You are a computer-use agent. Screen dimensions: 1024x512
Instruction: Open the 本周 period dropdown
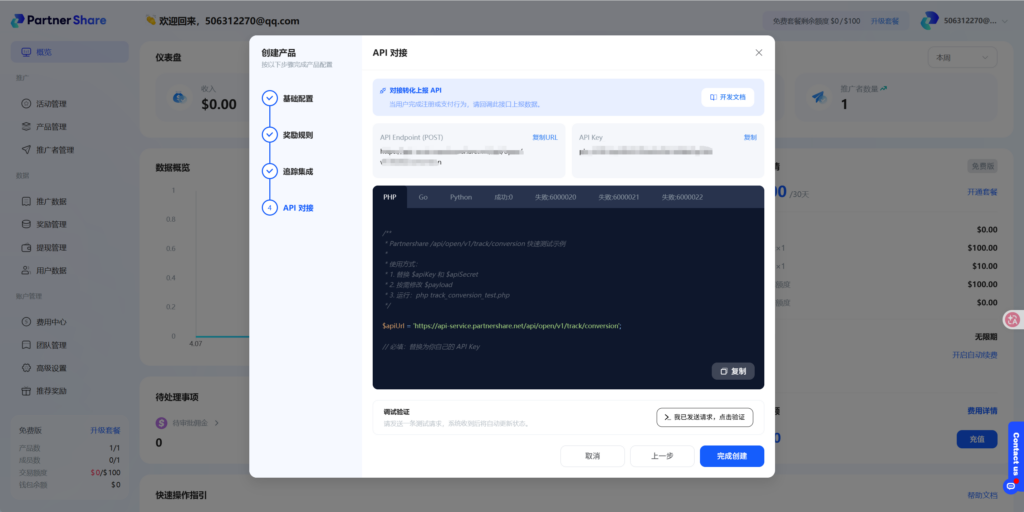(961, 58)
